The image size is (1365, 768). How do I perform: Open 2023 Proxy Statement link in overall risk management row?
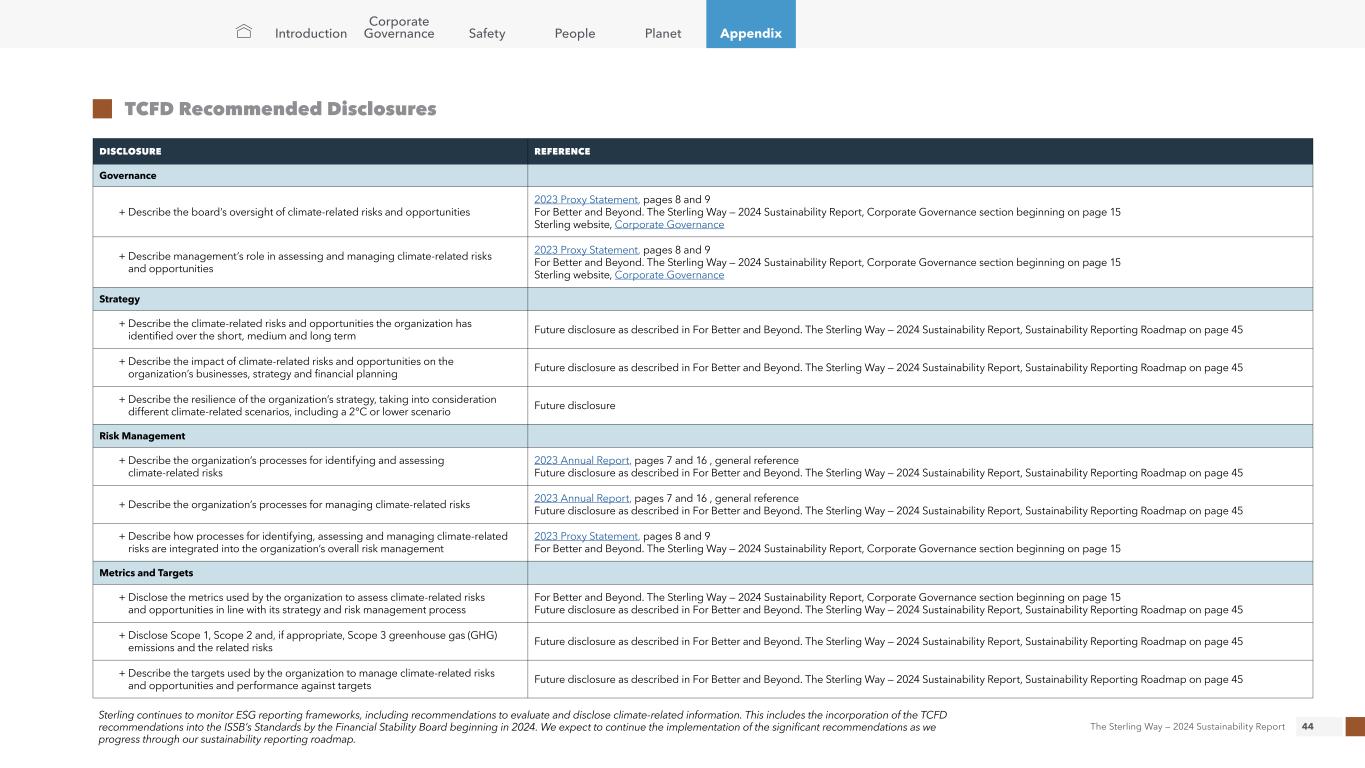click(586, 536)
